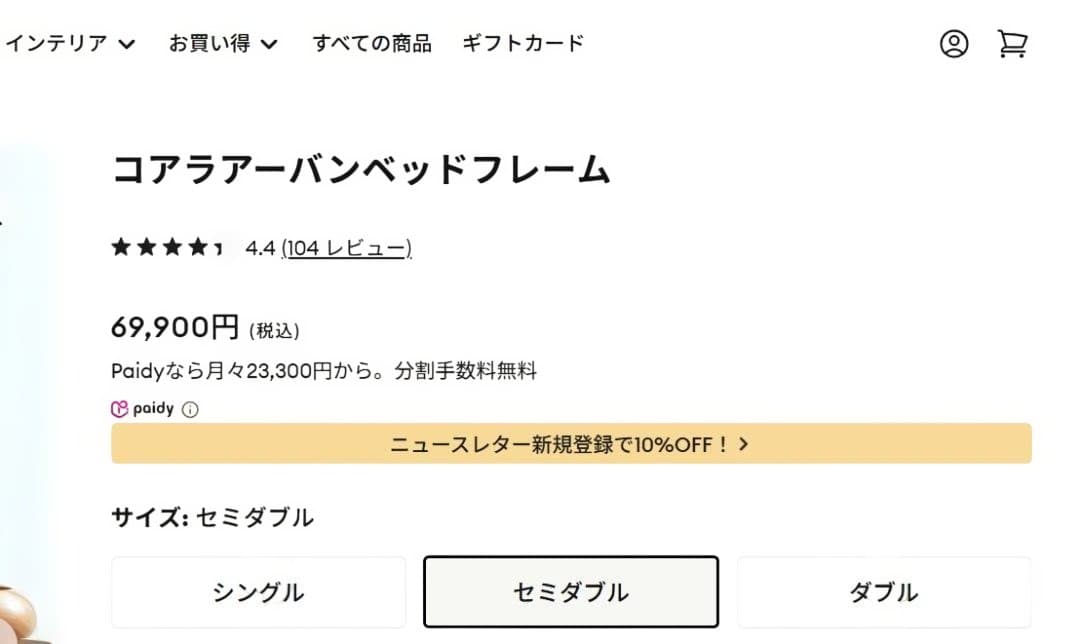Expand the インテリア chevron arrow

coord(126,44)
